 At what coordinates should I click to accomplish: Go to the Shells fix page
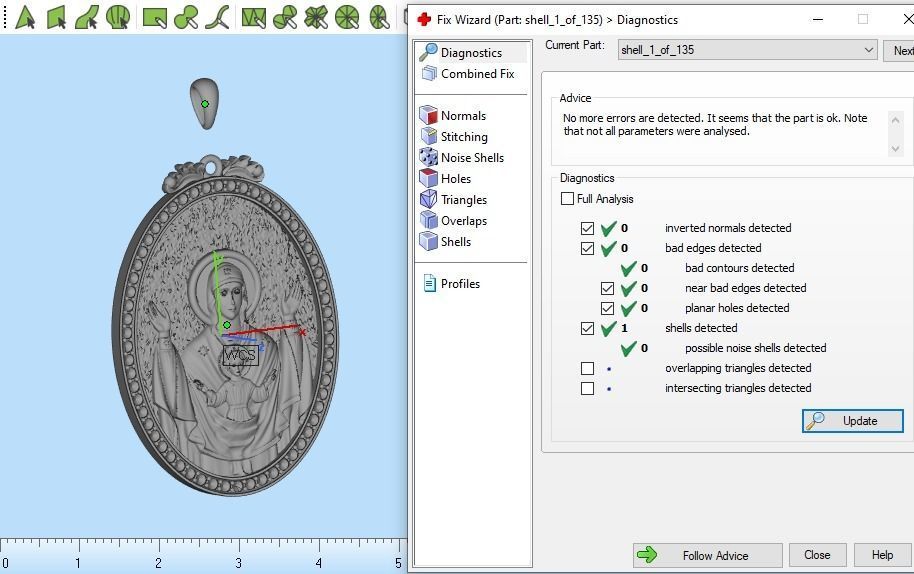[456, 241]
